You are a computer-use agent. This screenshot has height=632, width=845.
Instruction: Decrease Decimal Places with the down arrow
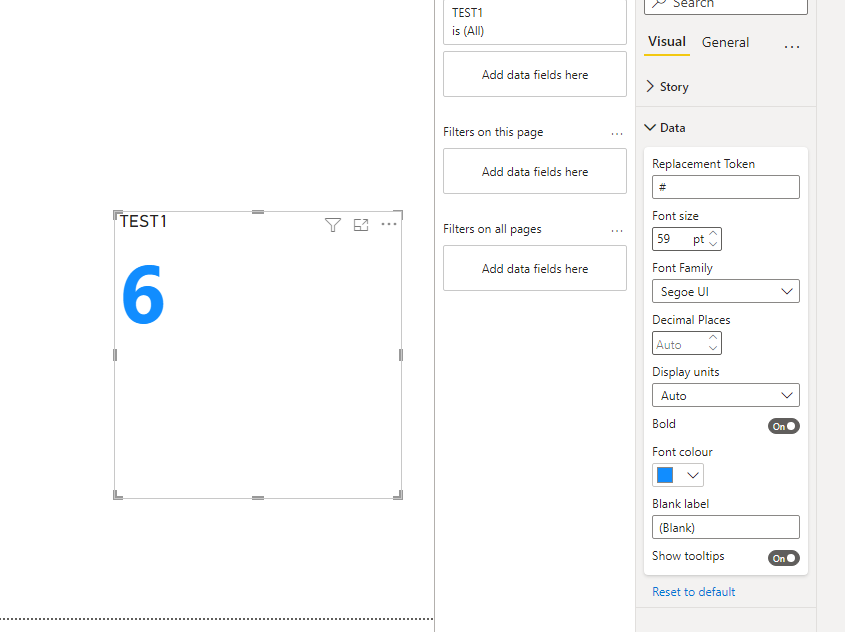(x=713, y=348)
